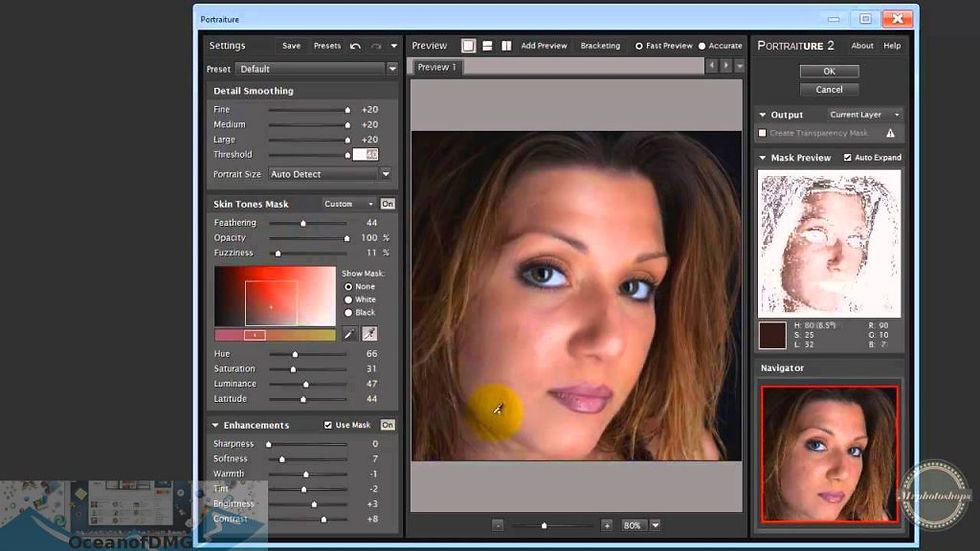Set Show Mask to White
The image size is (980, 551).
tap(349, 299)
